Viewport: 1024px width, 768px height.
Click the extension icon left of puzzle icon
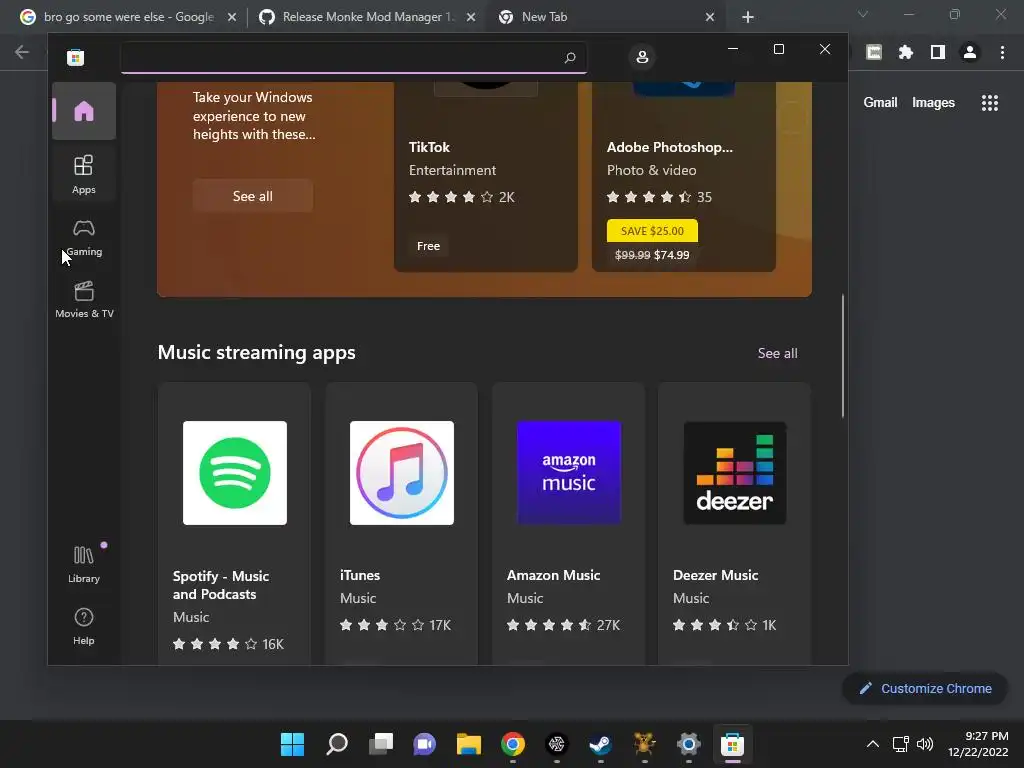pos(874,52)
